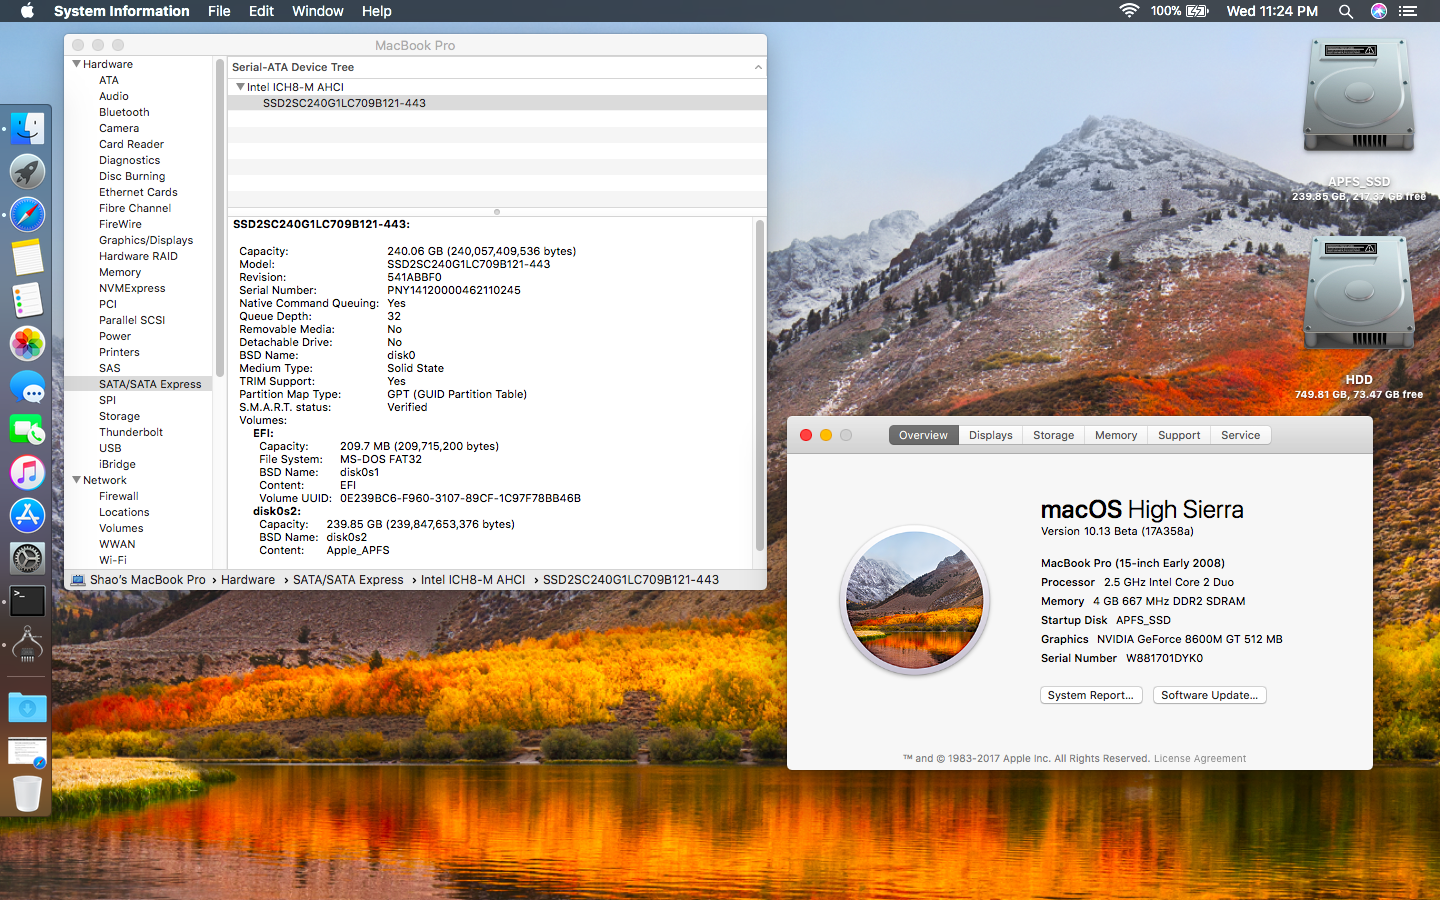This screenshot has height=900, width=1440.
Task: Select Graphics/Displays in sidebar
Action: tap(146, 240)
